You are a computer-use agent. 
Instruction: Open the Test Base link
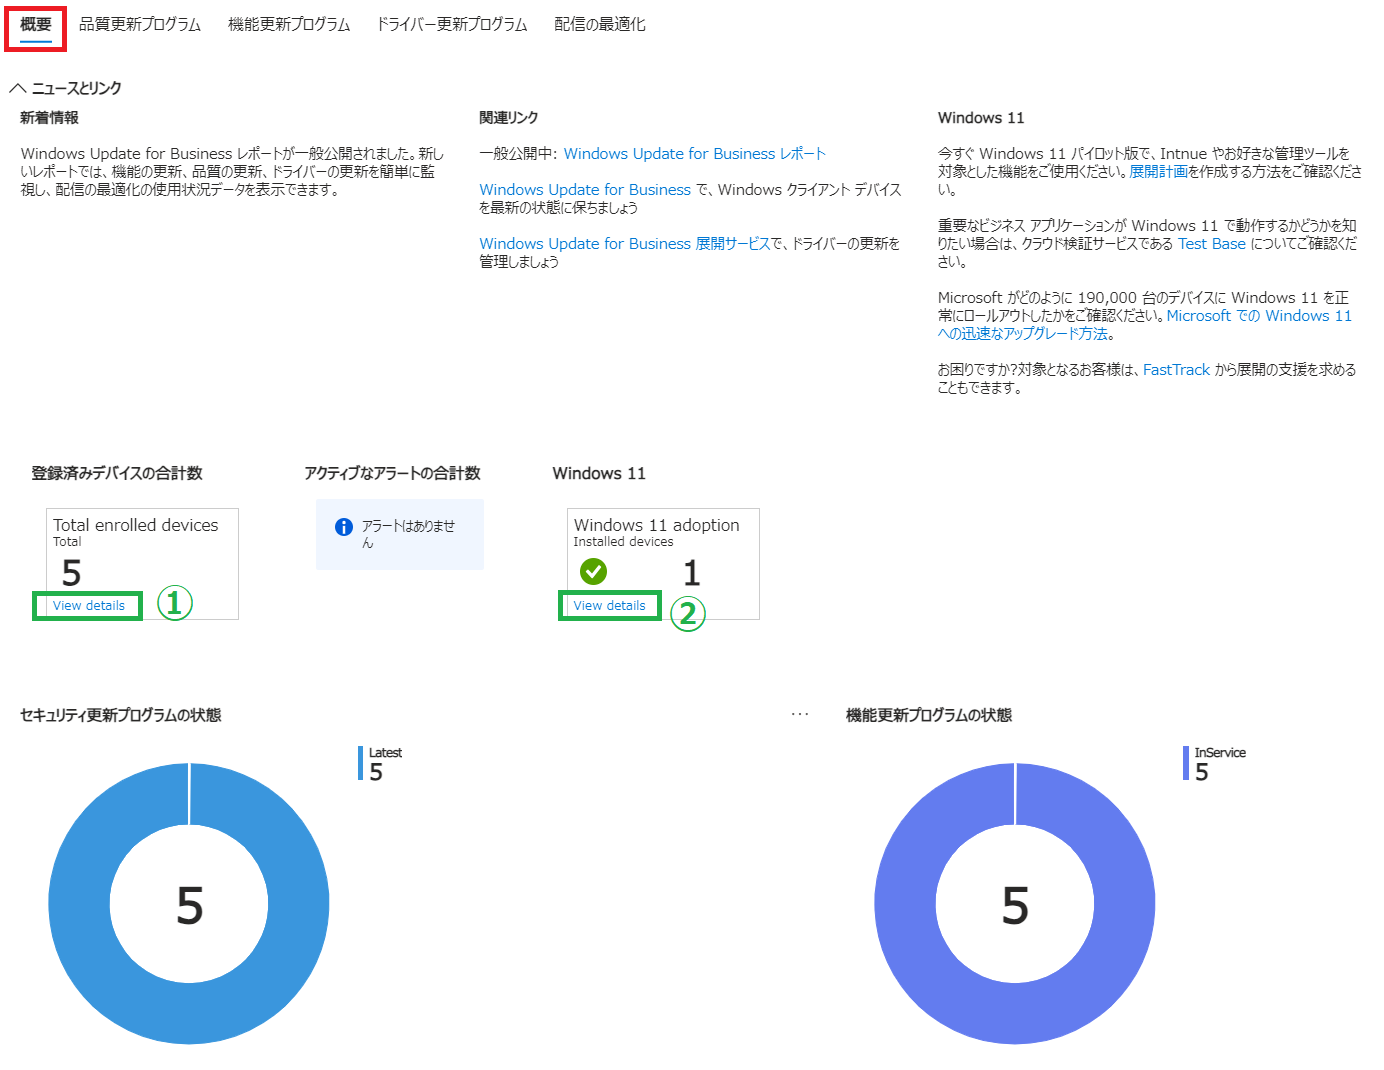tap(1212, 244)
